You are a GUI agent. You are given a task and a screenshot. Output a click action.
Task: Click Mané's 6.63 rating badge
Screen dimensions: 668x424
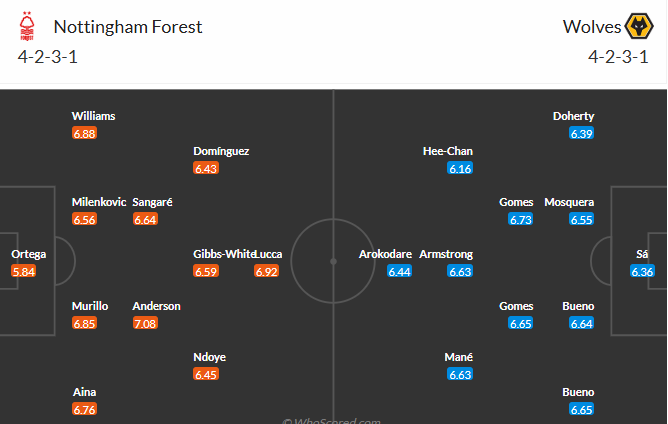click(x=460, y=375)
